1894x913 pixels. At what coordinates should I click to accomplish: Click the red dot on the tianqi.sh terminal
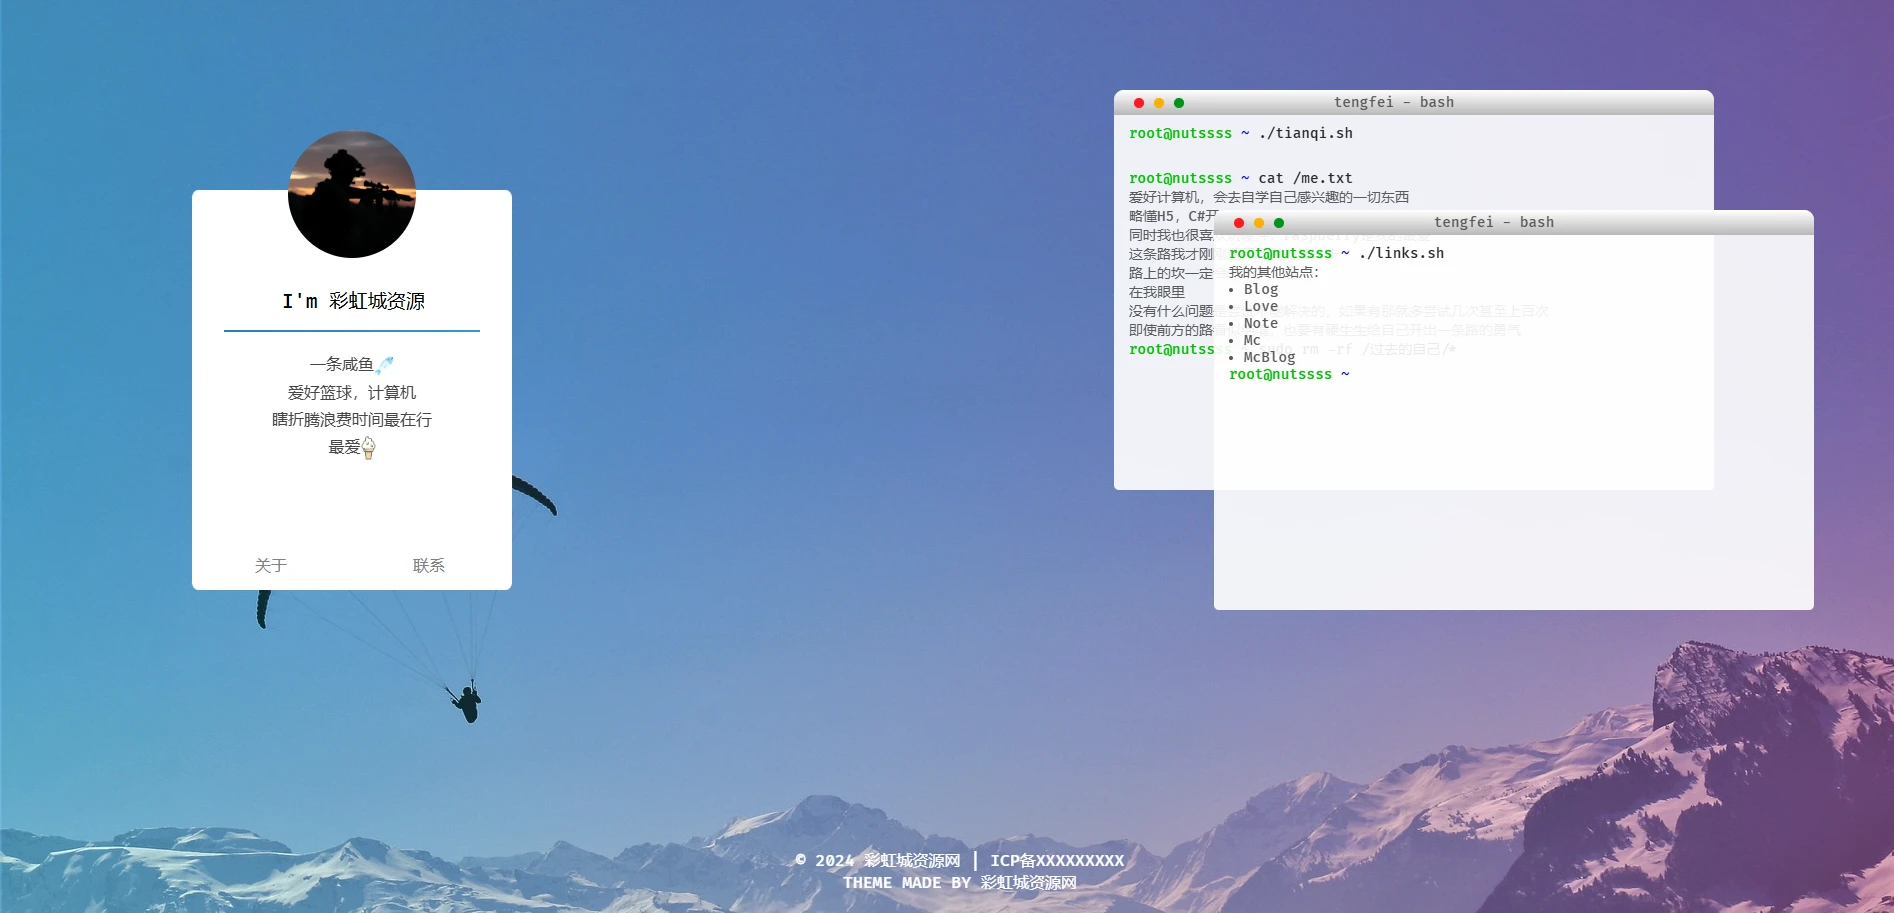(x=1138, y=103)
